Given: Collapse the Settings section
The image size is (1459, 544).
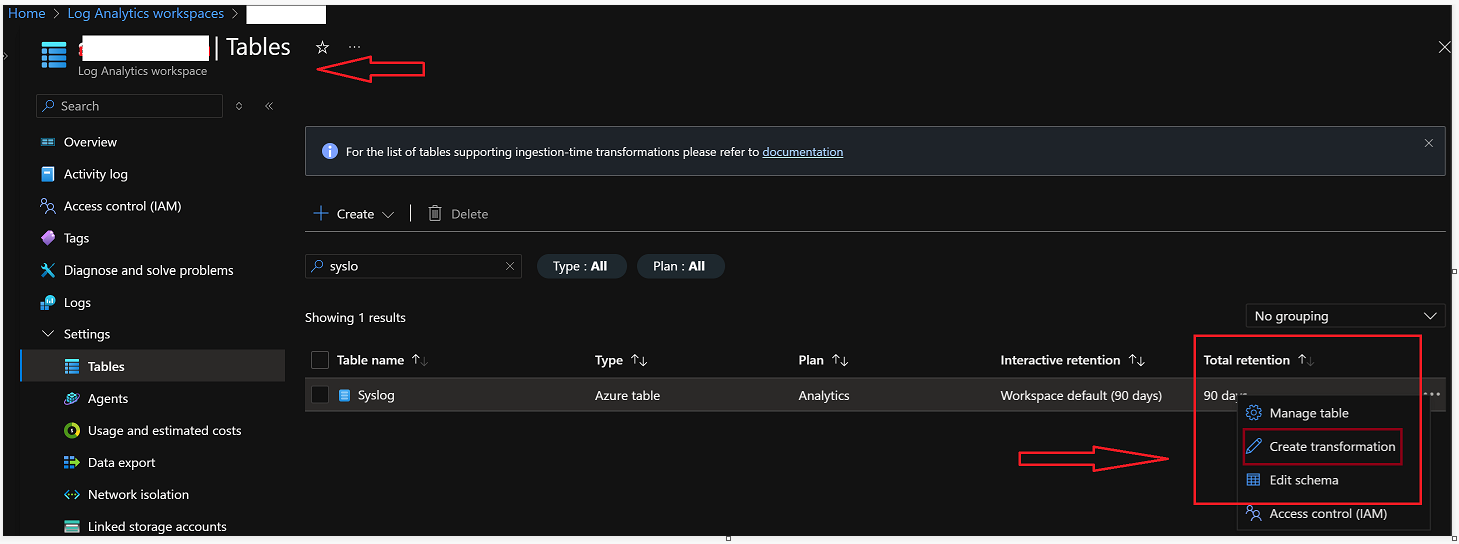Looking at the screenshot, I should [47, 334].
